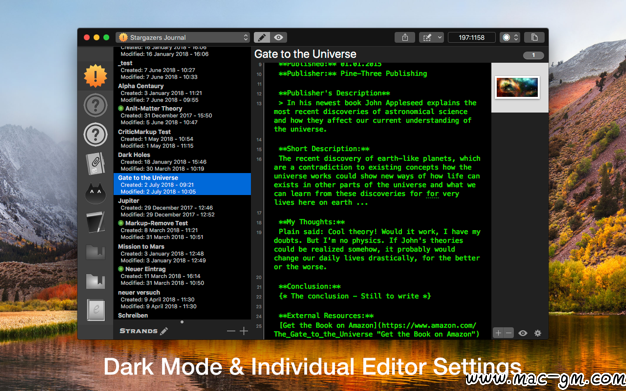626x391 pixels.
Task: Expand the markup tools dropdown arrow
Action: point(439,38)
